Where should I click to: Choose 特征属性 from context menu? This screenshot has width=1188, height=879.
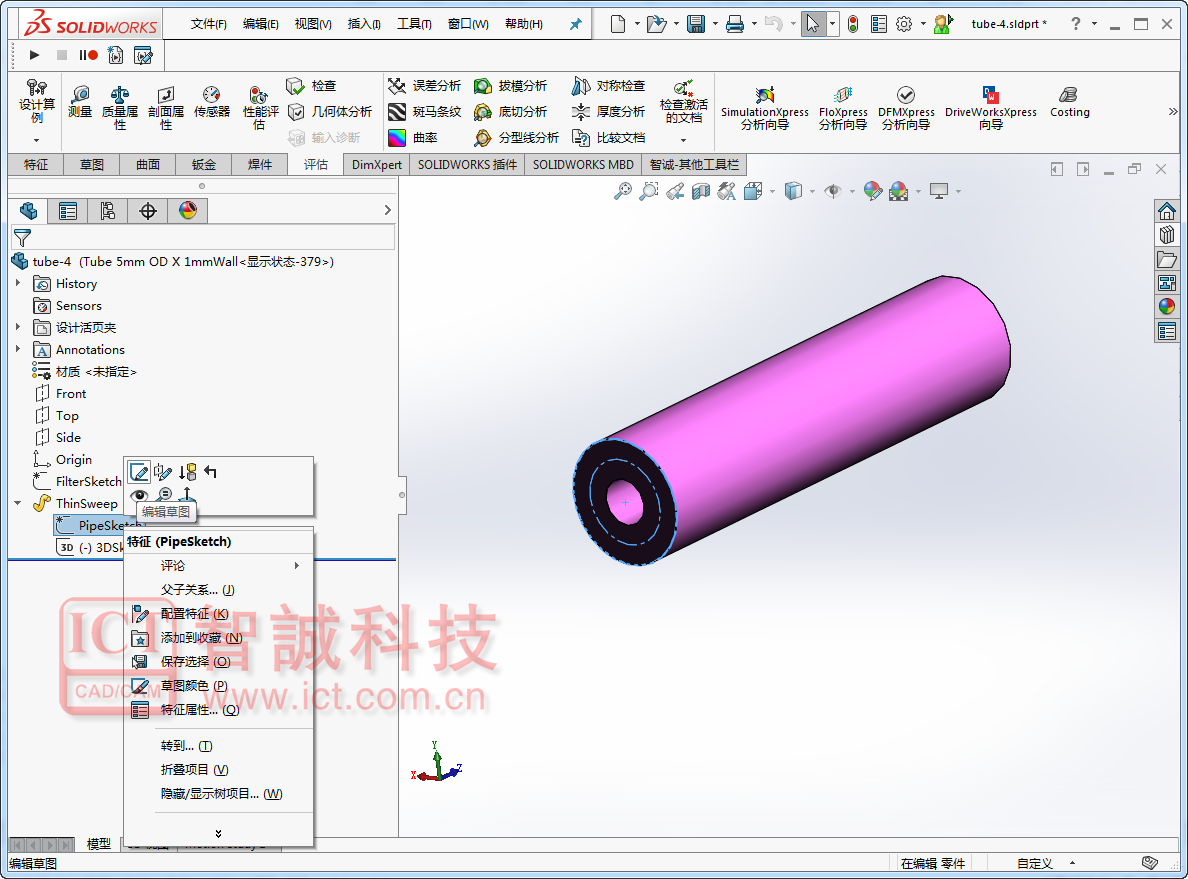218,710
